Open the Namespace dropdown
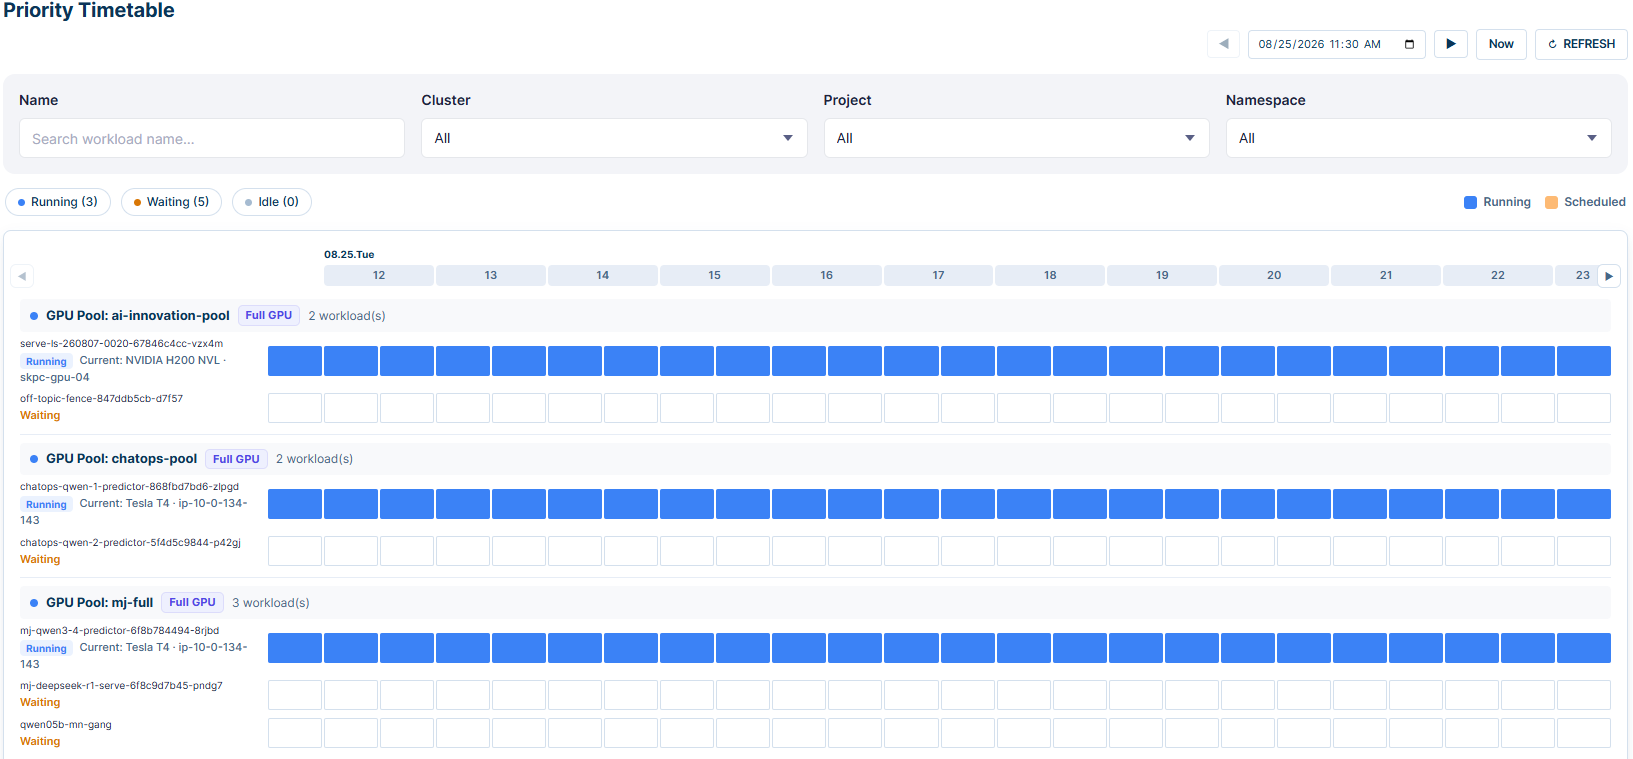Viewport: 1633px width, 759px height. 1418,138
